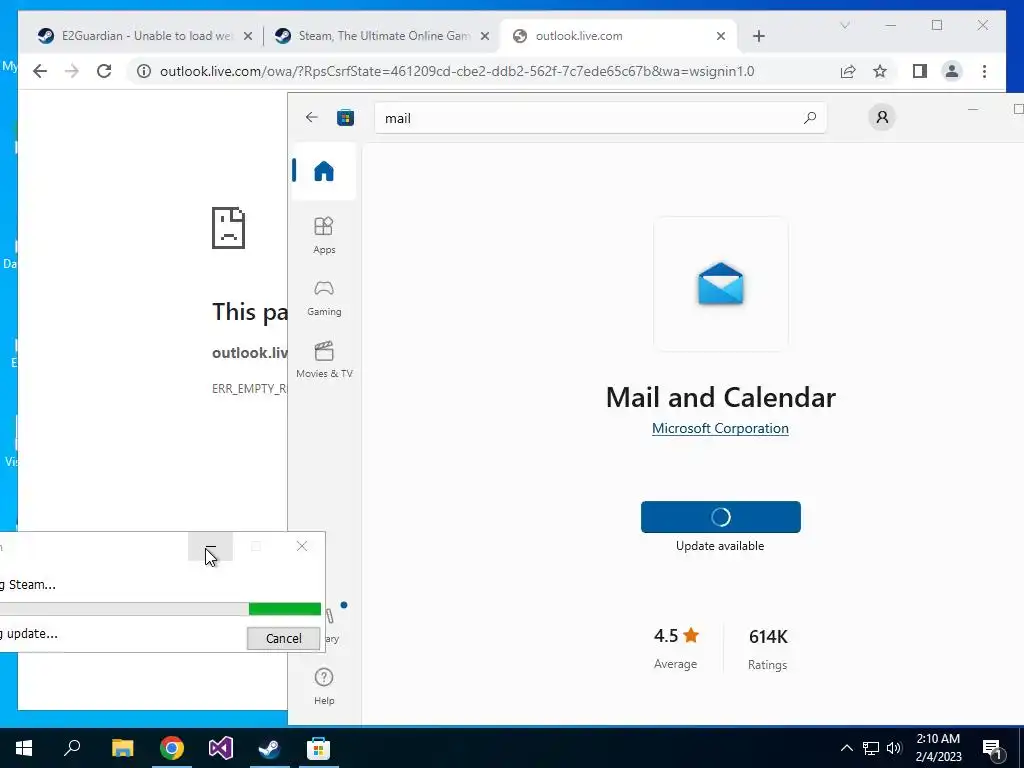Viewport: 1024px width, 768px height.
Task: Click the Mail and Calendar app icon
Action: 720,283
